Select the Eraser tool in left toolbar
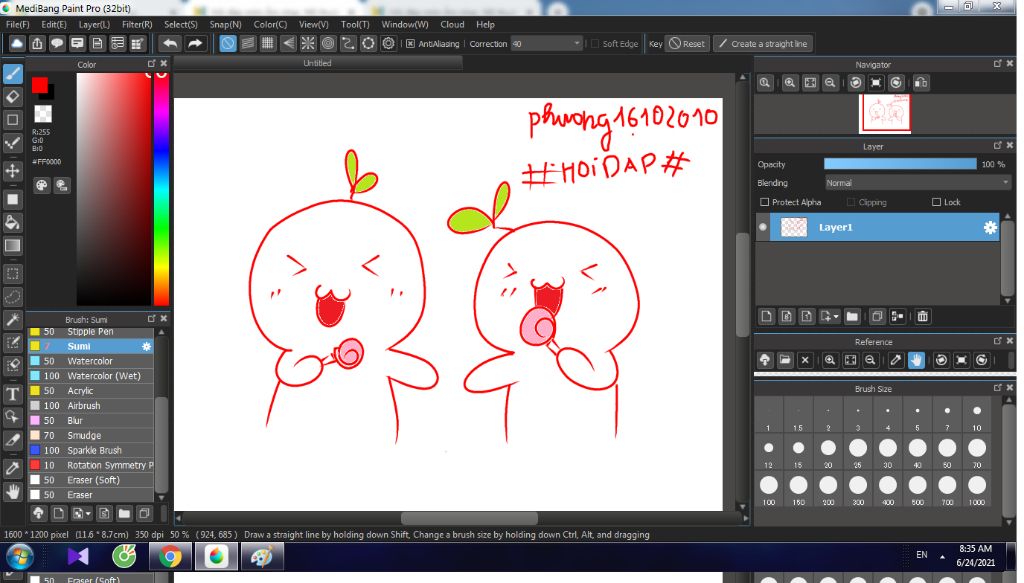The height and width of the screenshot is (583, 1024). point(12,97)
